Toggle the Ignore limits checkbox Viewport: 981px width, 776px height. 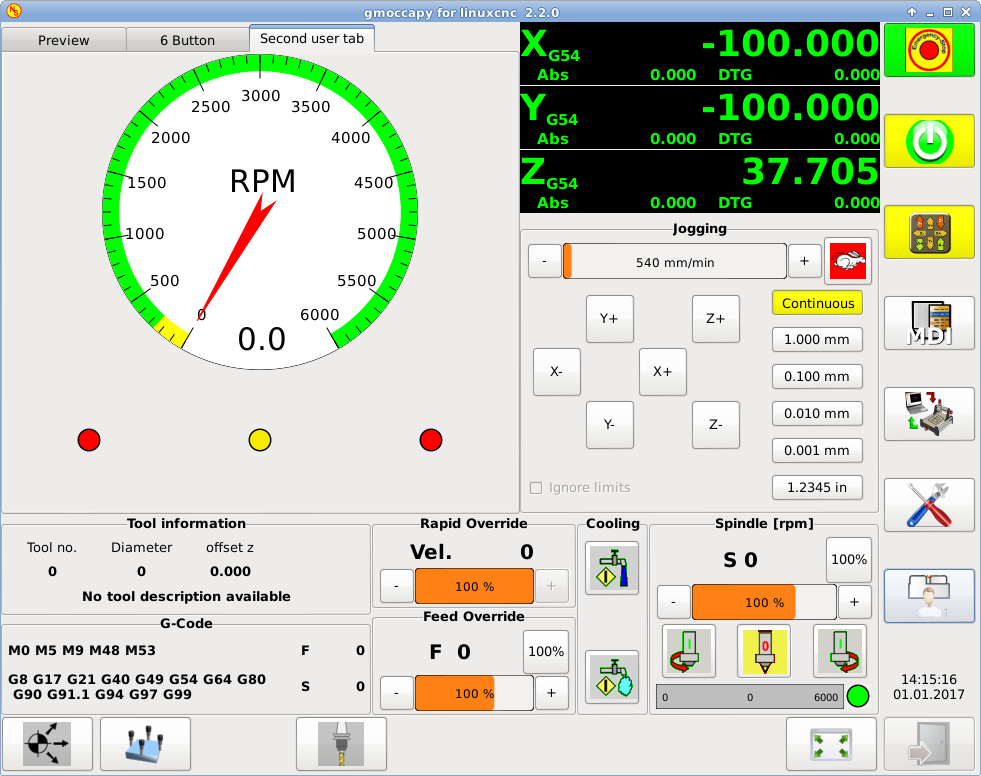pos(536,488)
